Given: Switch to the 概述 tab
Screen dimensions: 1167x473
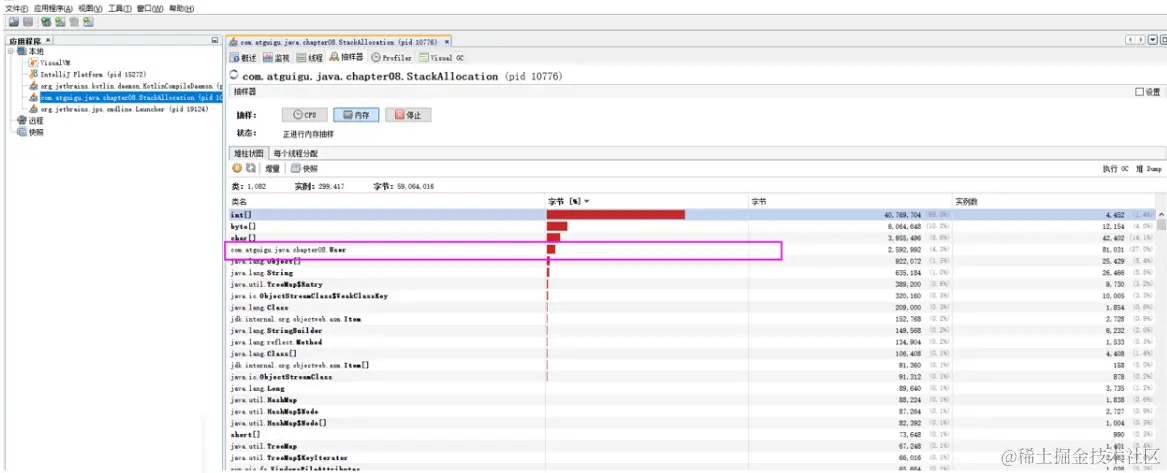Looking at the screenshot, I should click(x=244, y=57).
